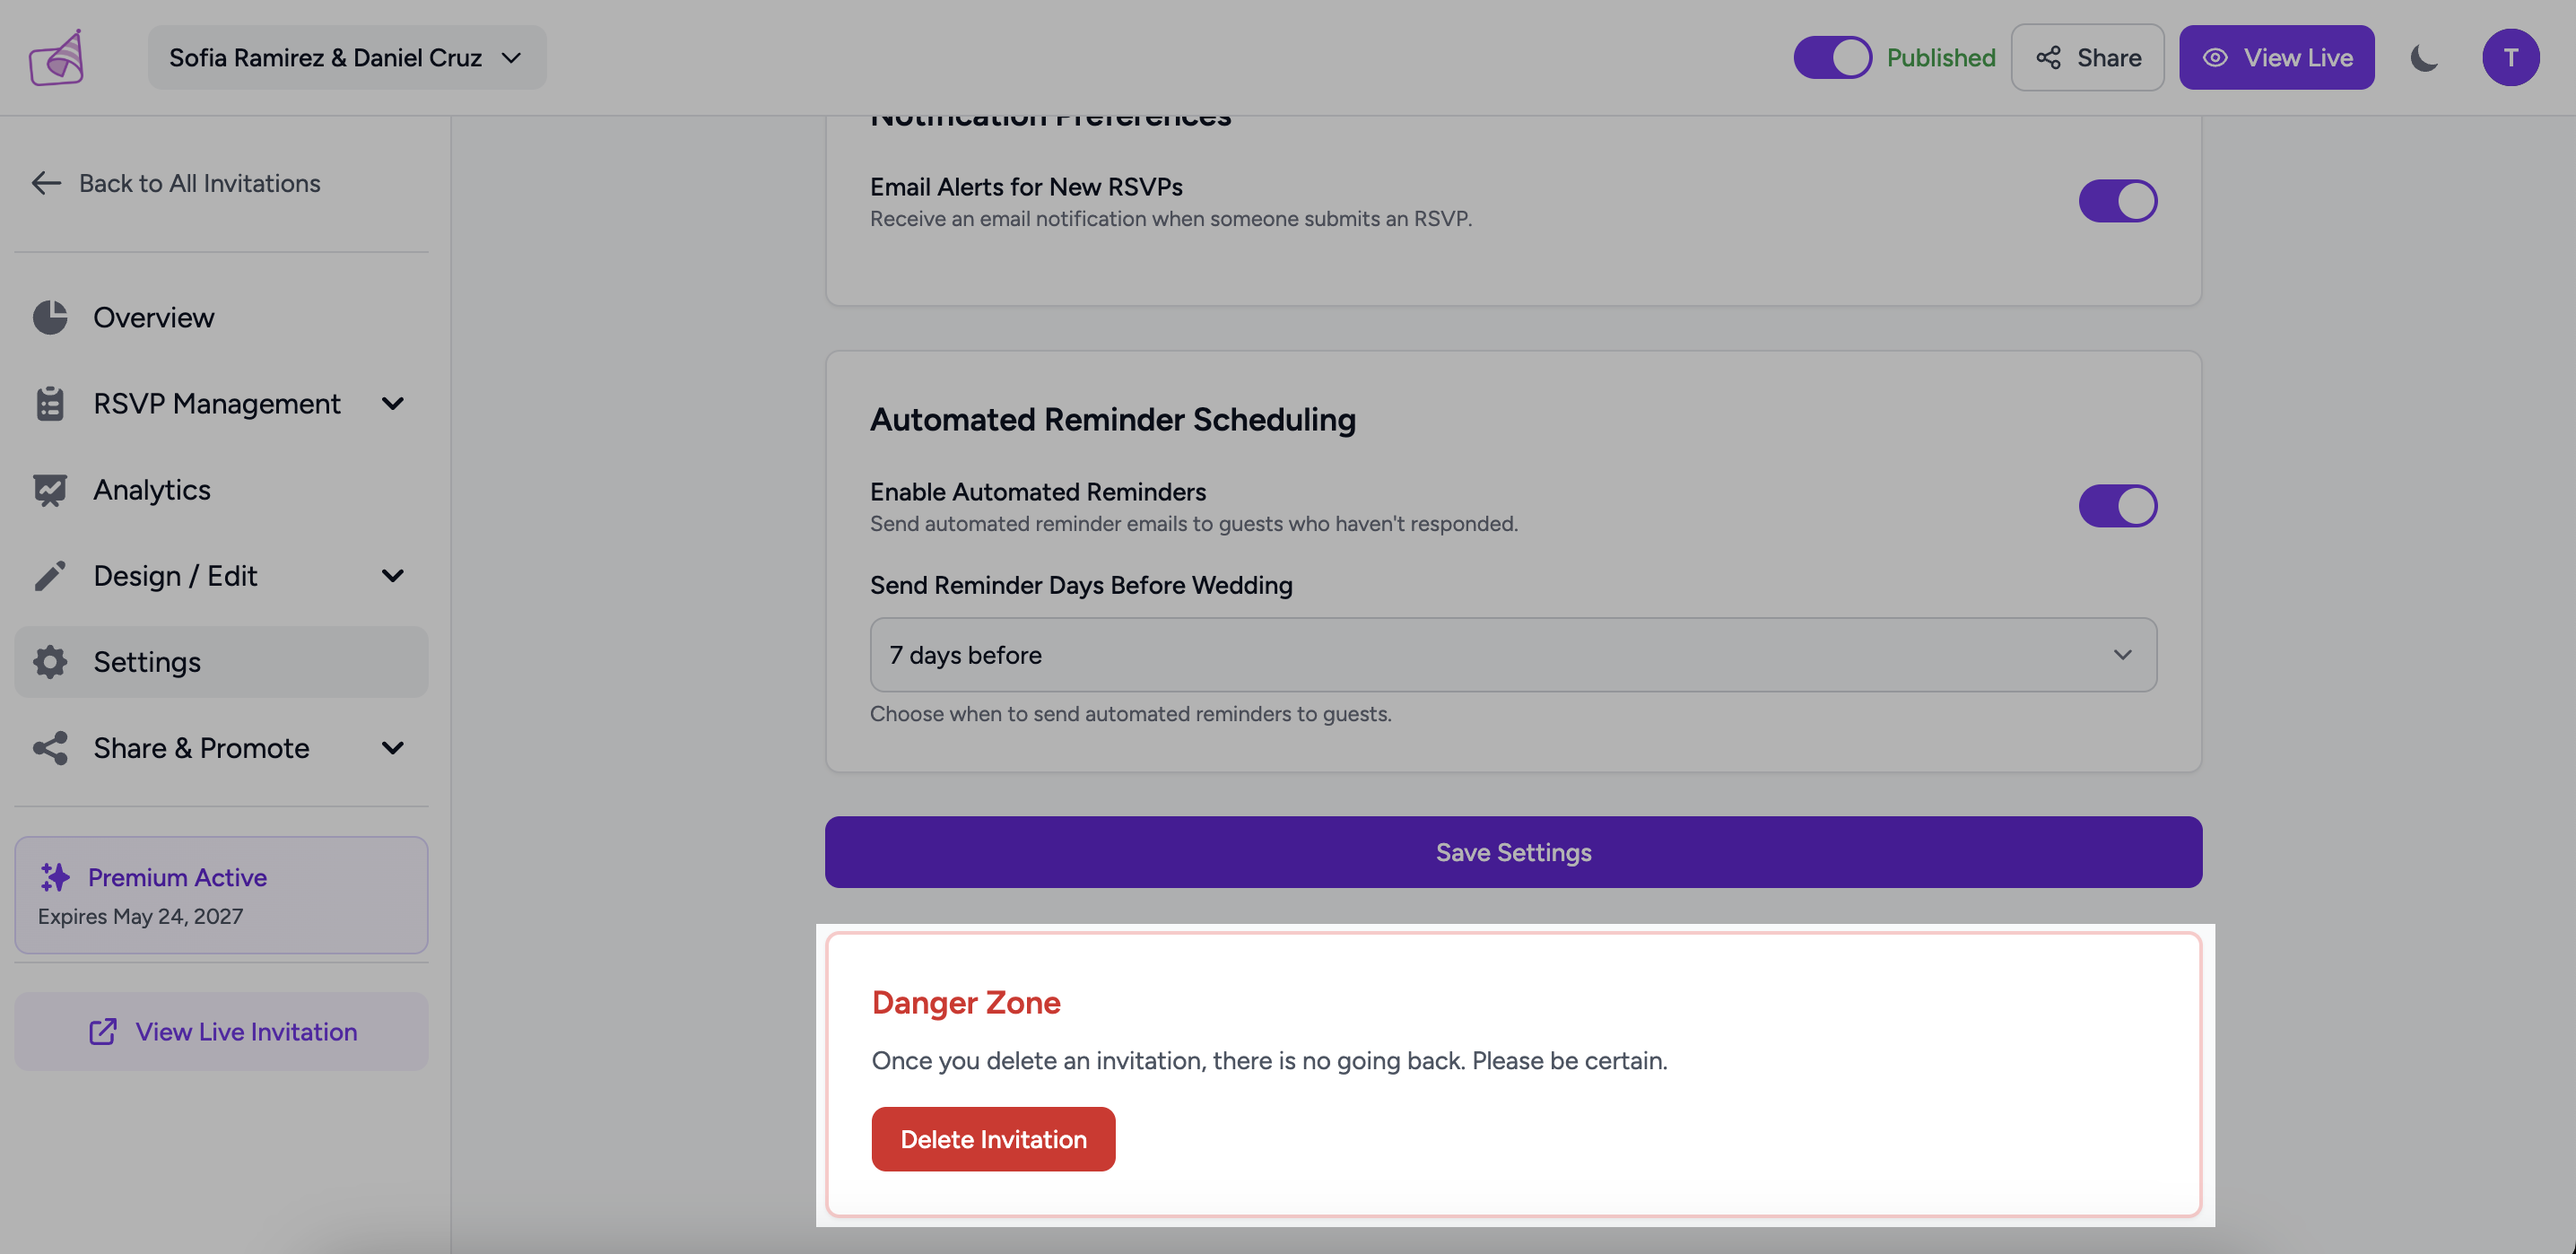Viewport: 2576px width, 1254px height.
Task: Click the Analytics chart icon
Action: click(50, 490)
